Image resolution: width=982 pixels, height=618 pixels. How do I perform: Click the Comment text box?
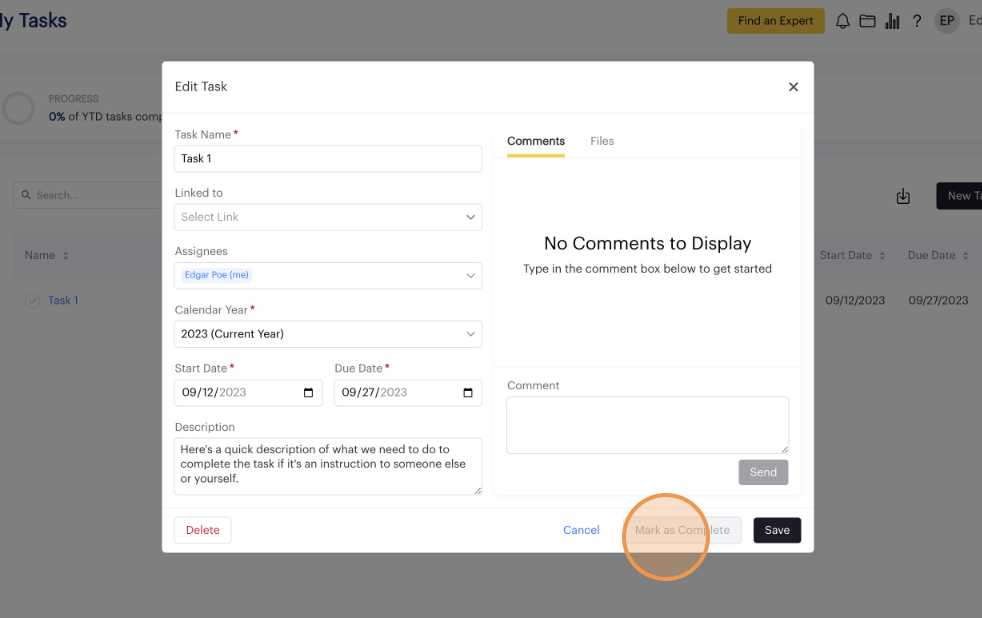pos(647,425)
